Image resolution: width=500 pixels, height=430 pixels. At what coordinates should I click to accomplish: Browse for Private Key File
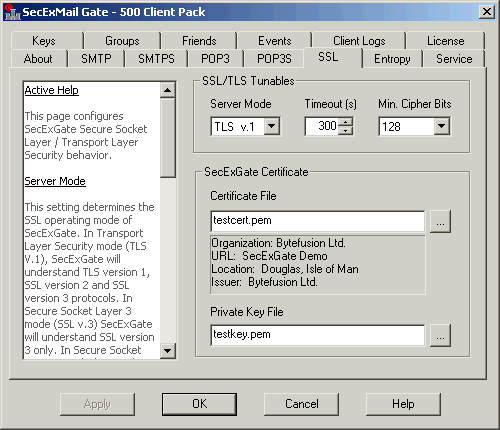(x=440, y=335)
